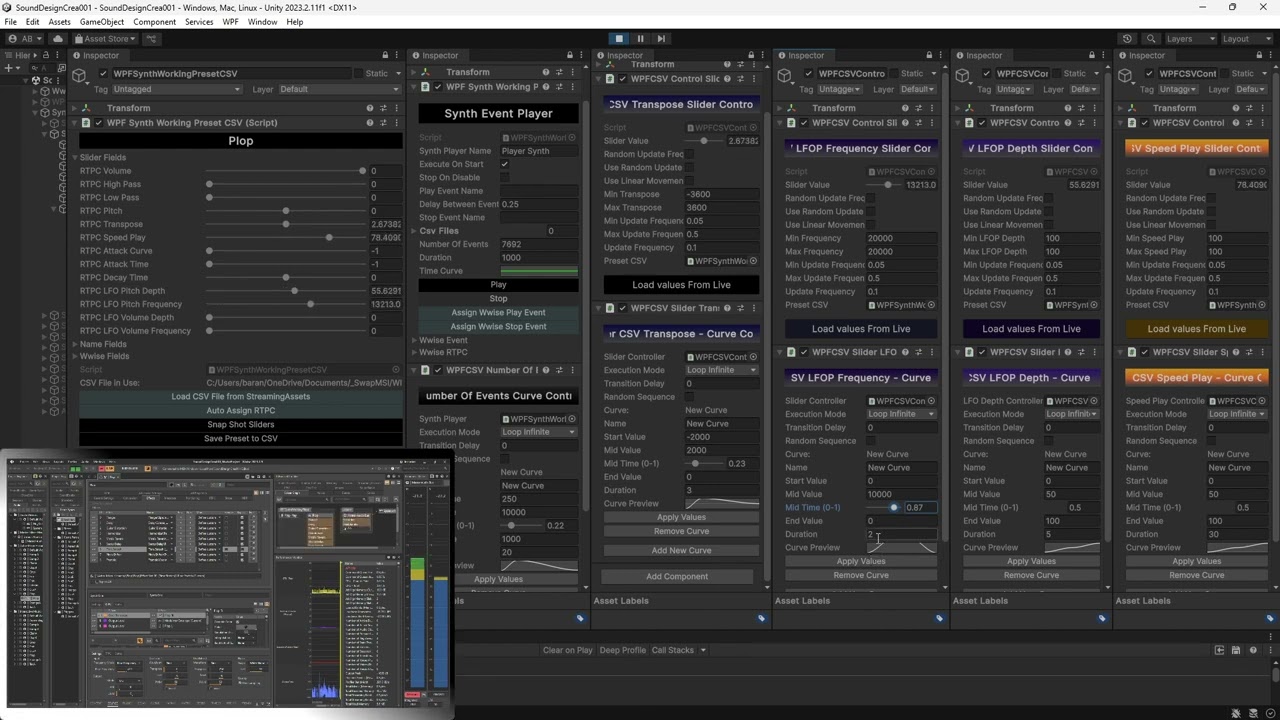Open the Component menu
Screen dimensions: 1280x720
pos(154,21)
